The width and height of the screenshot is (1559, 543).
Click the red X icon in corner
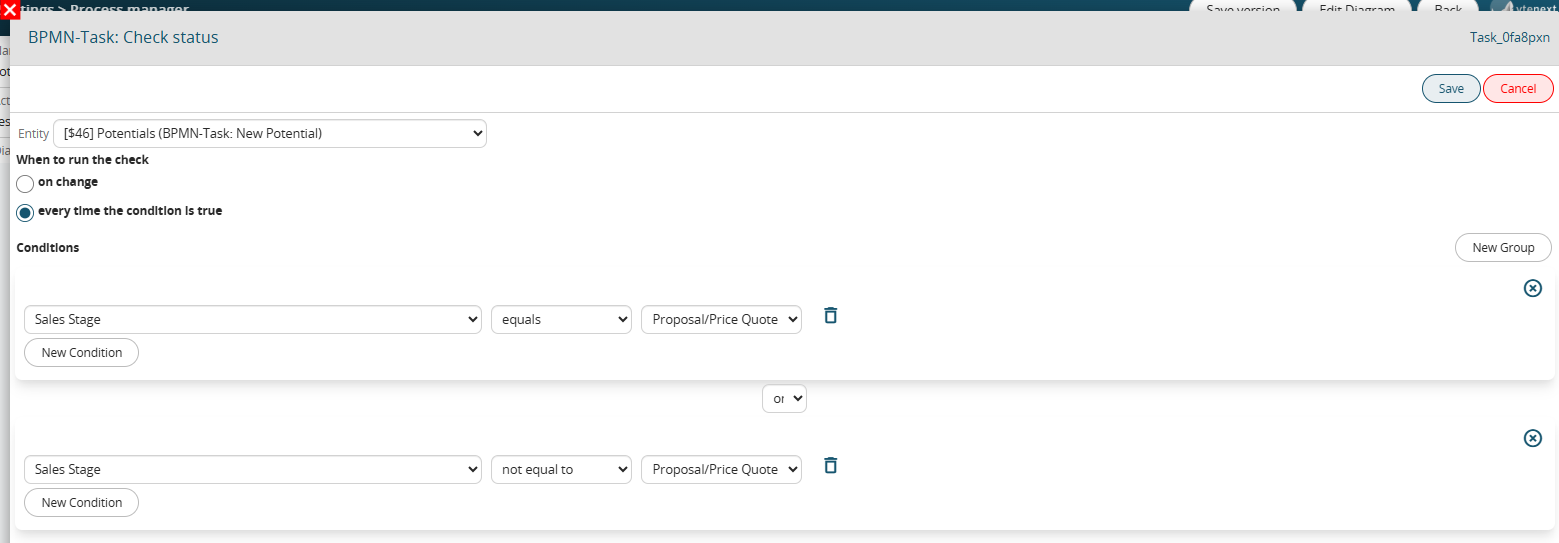pyautogui.click(x=10, y=10)
